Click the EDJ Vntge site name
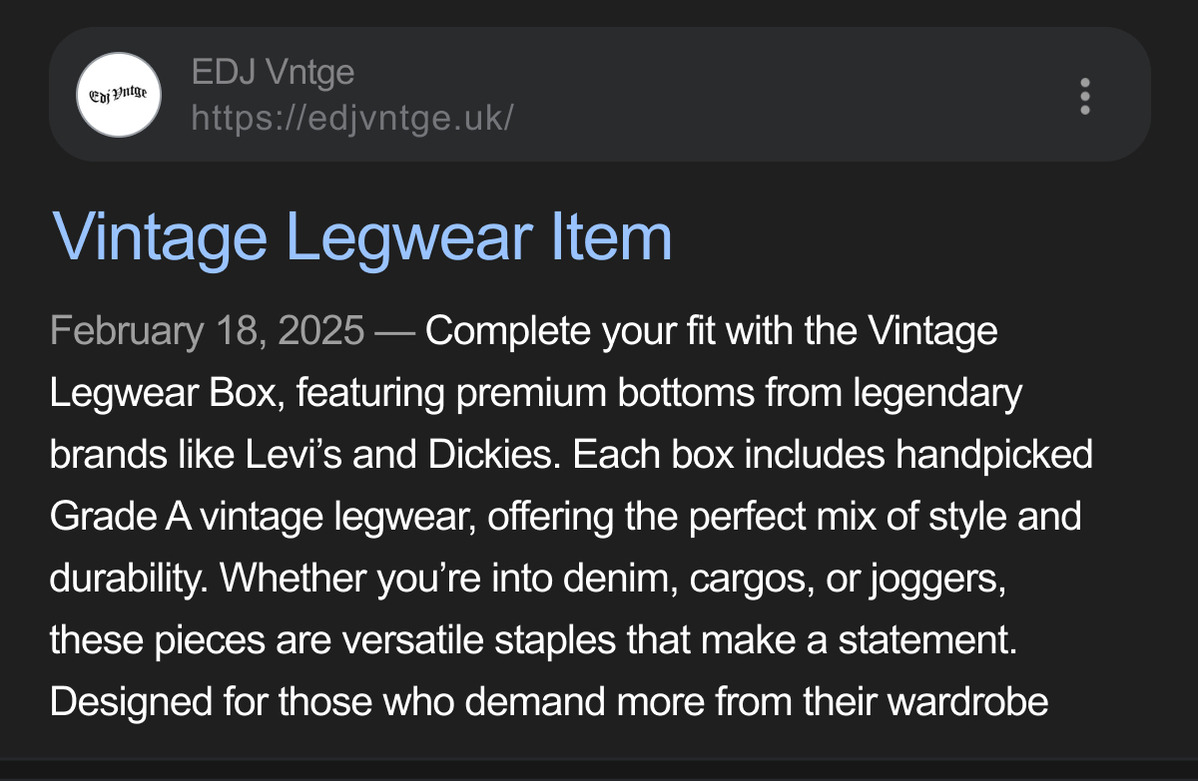This screenshot has width=1198, height=781. [x=273, y=73]
